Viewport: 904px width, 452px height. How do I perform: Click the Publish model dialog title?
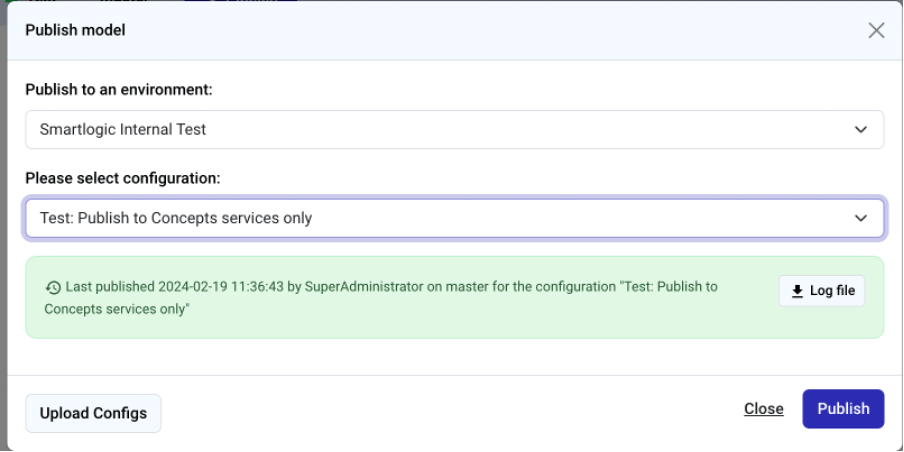[x=75, y=30]
